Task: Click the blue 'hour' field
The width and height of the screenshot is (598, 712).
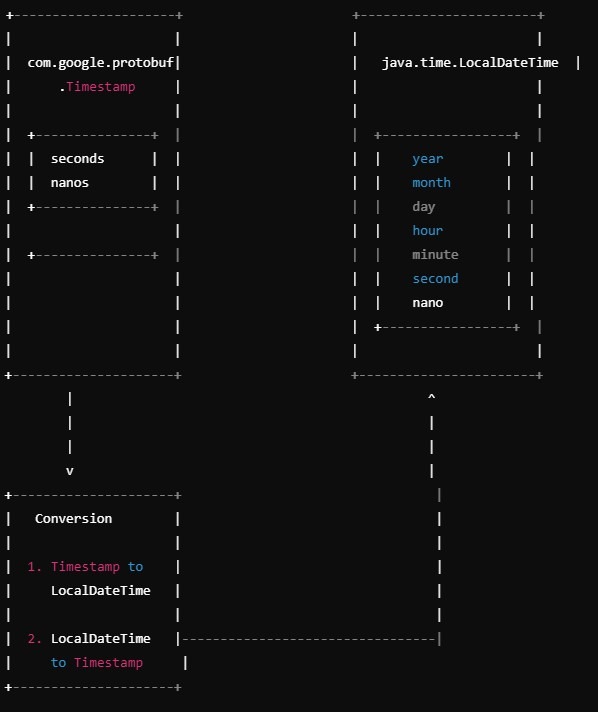Action: [427, 230]
